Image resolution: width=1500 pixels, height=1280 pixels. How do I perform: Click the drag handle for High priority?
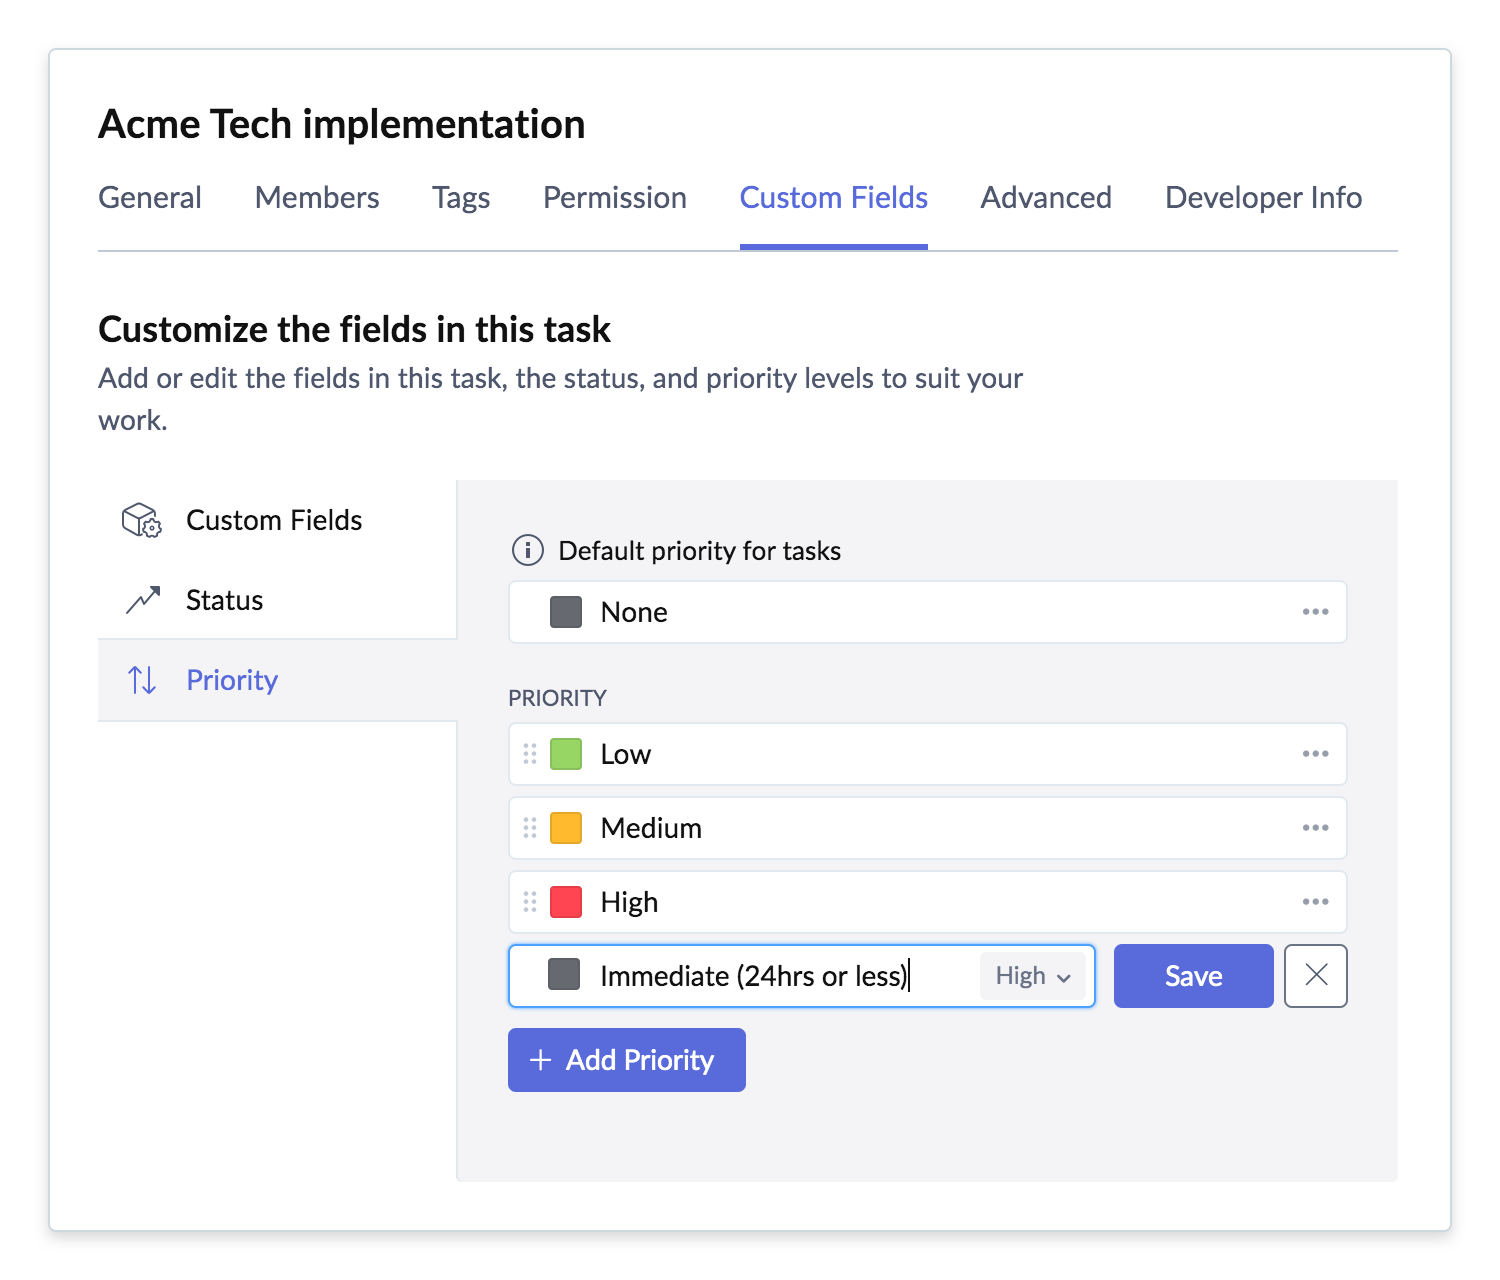click(530, 902)
